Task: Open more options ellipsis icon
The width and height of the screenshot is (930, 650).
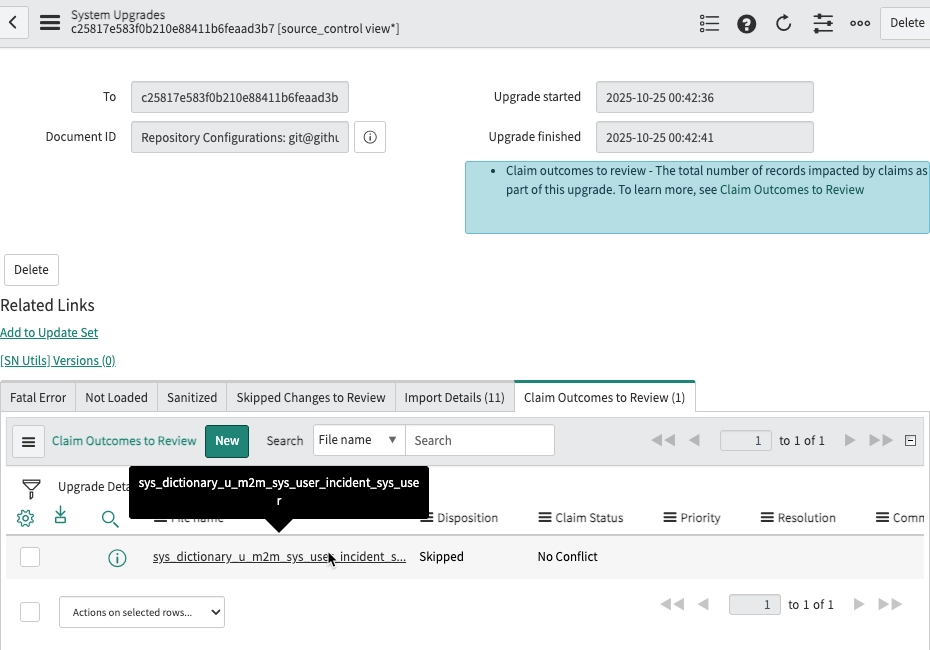Action: click(860, 23)
